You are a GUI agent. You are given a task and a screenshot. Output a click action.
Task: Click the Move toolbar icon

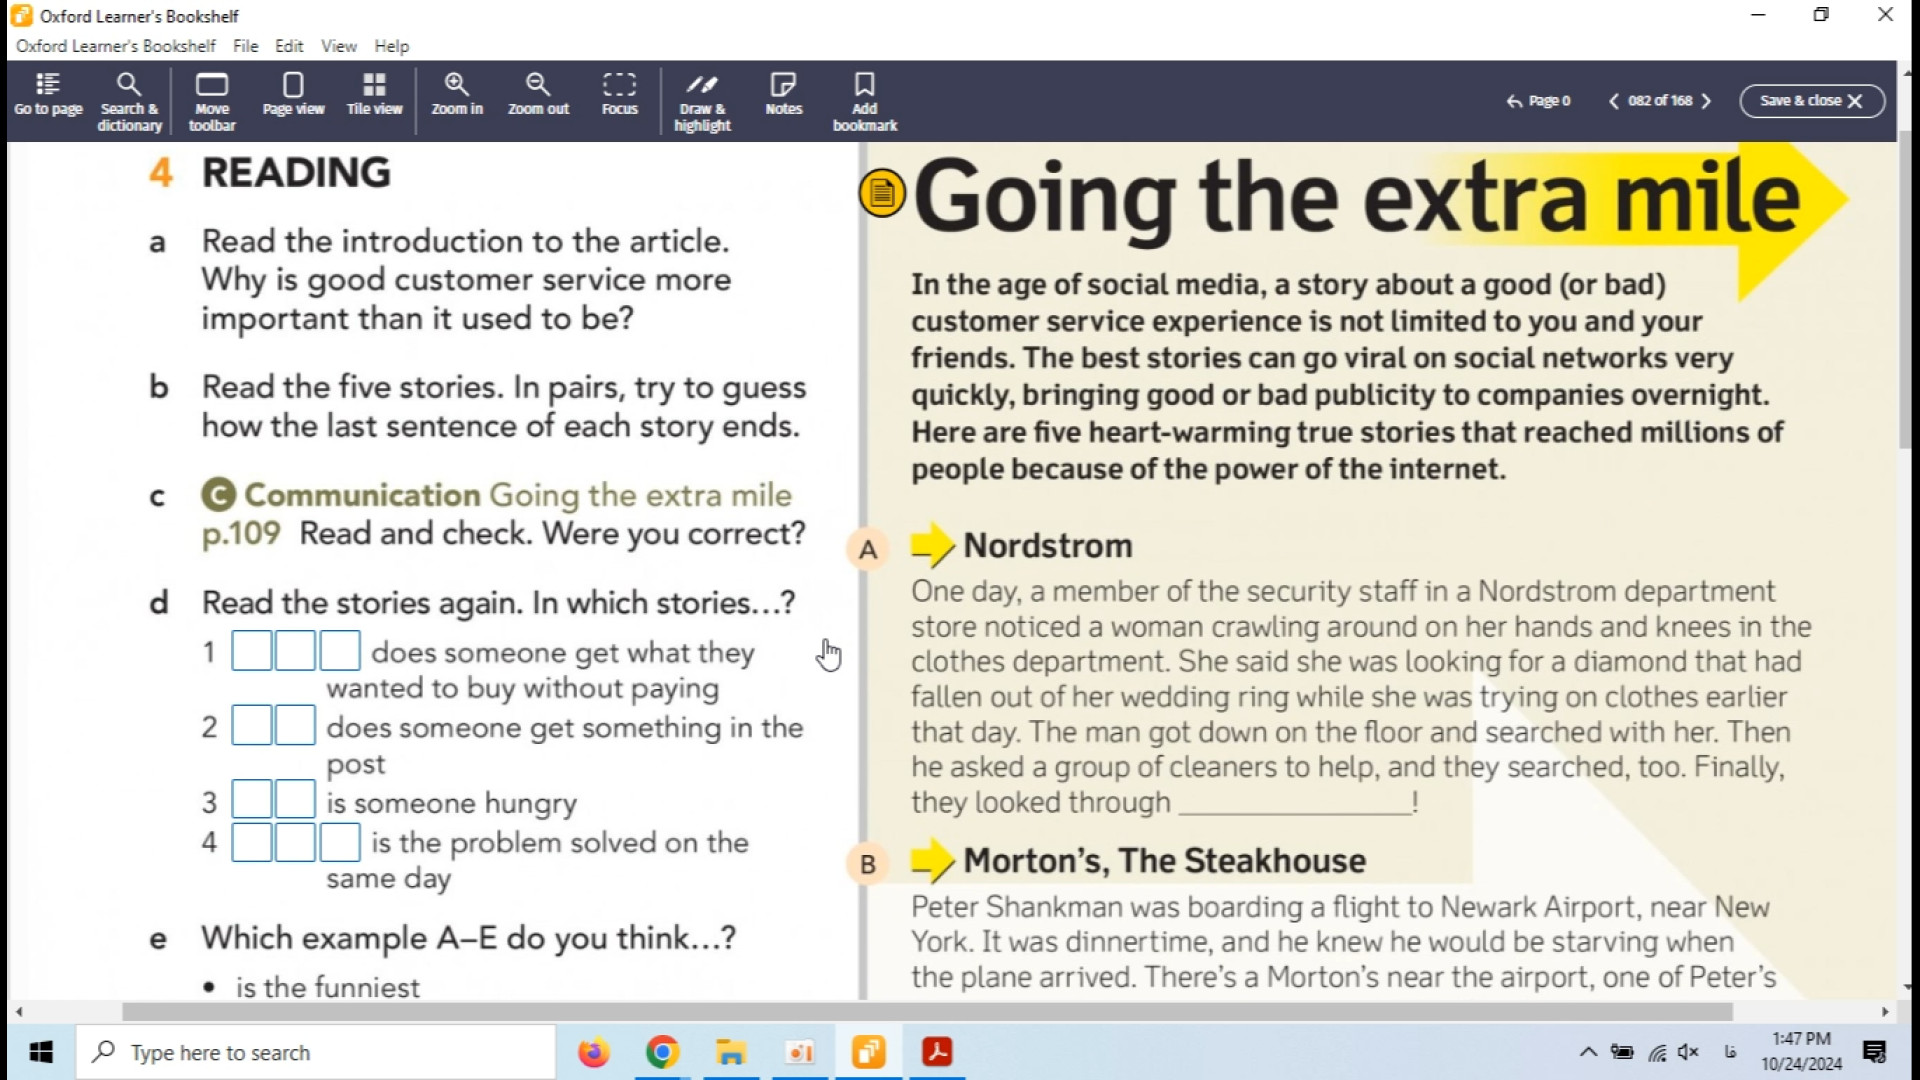pos(212,100)
